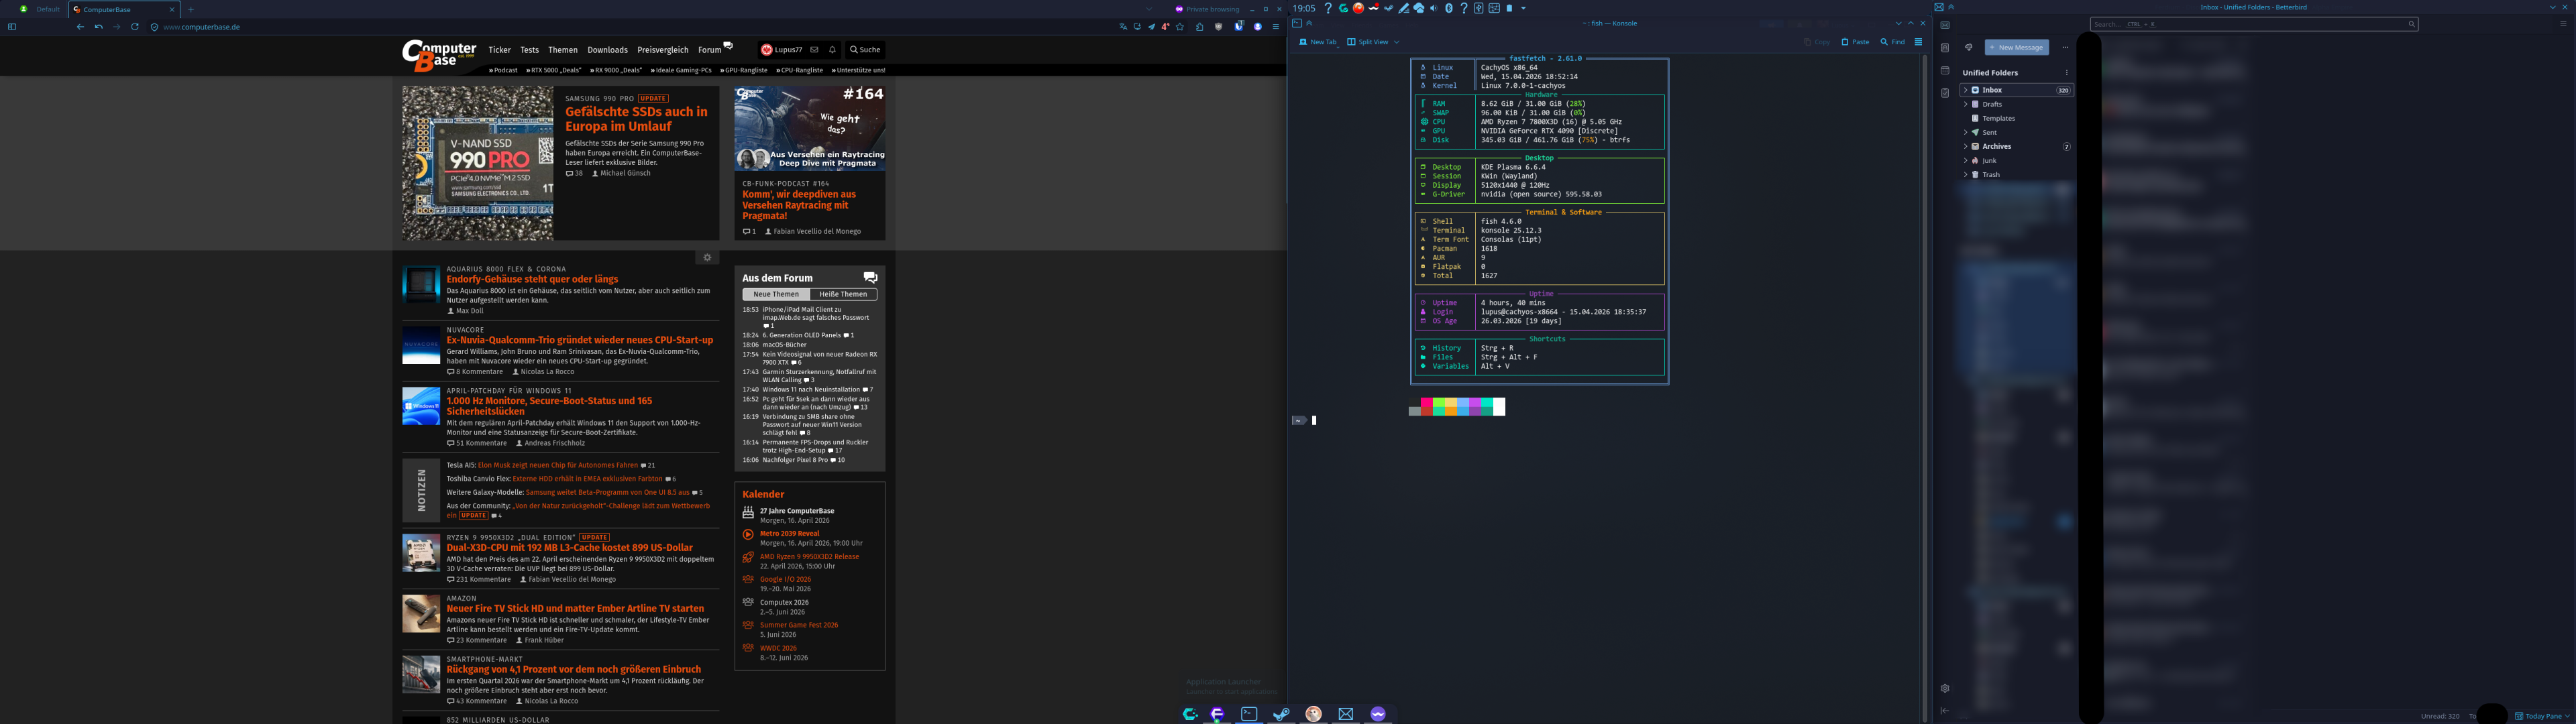Click the ComputerBase notification bell icon
2576x724 pixels.
click(x=832, y=50)
